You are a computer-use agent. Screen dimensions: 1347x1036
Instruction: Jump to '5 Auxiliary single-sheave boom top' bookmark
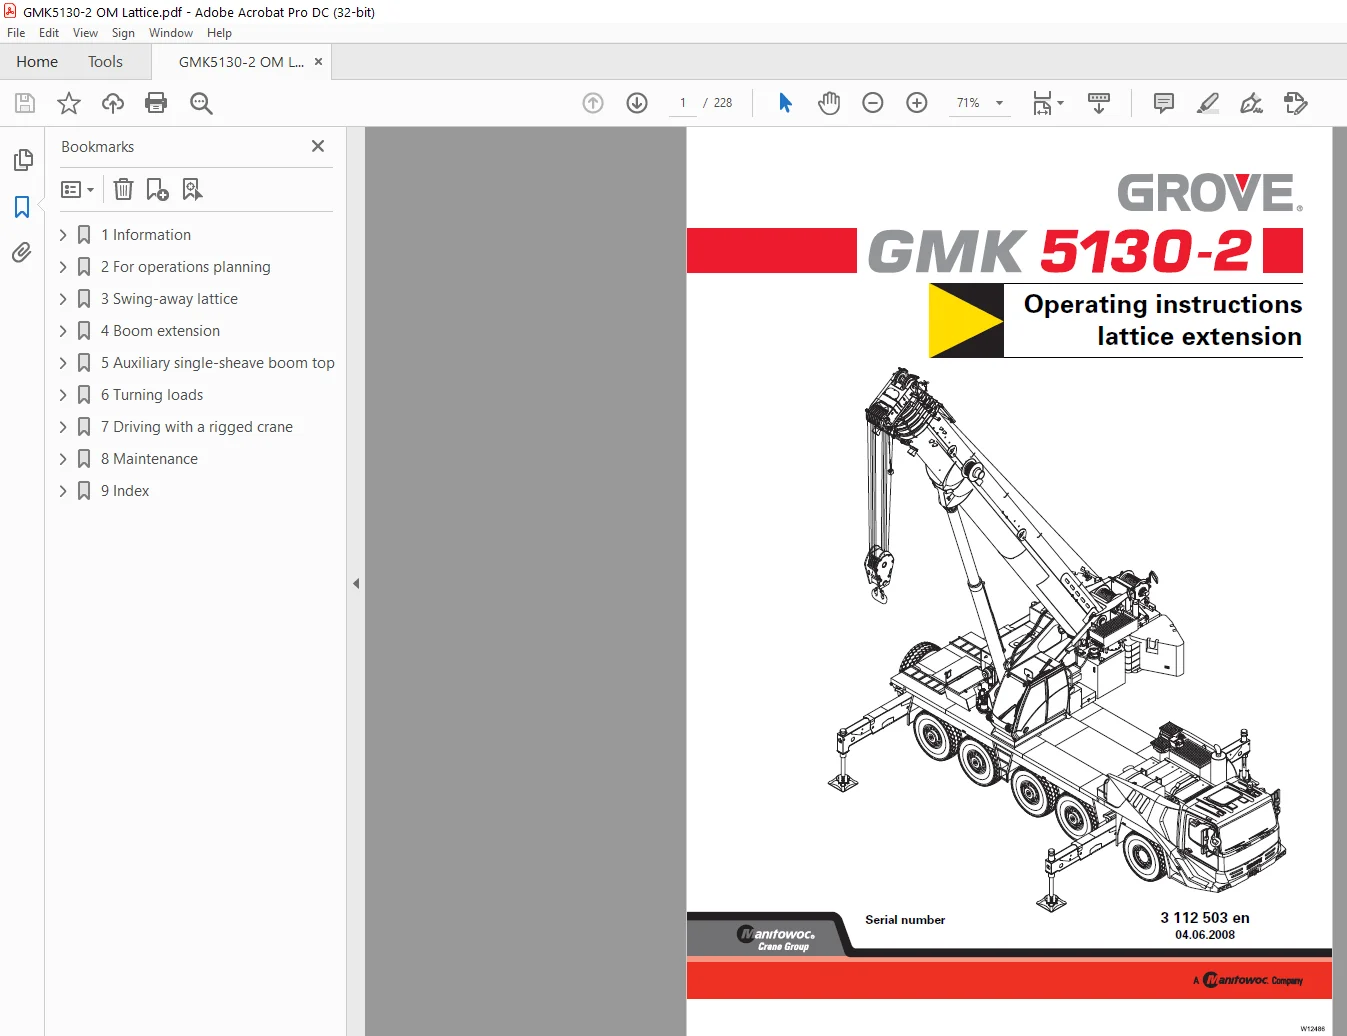tap(218, 363)
